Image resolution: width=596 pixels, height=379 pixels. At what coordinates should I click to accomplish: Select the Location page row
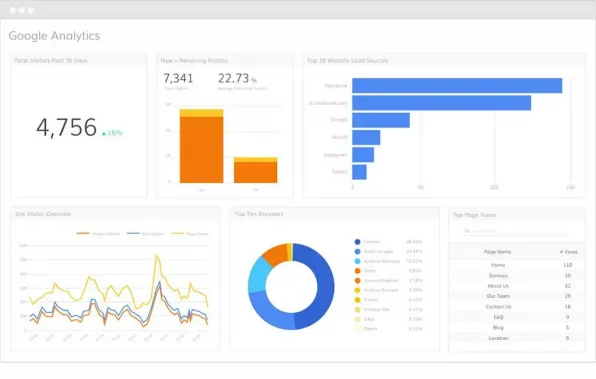pos(517,338)
